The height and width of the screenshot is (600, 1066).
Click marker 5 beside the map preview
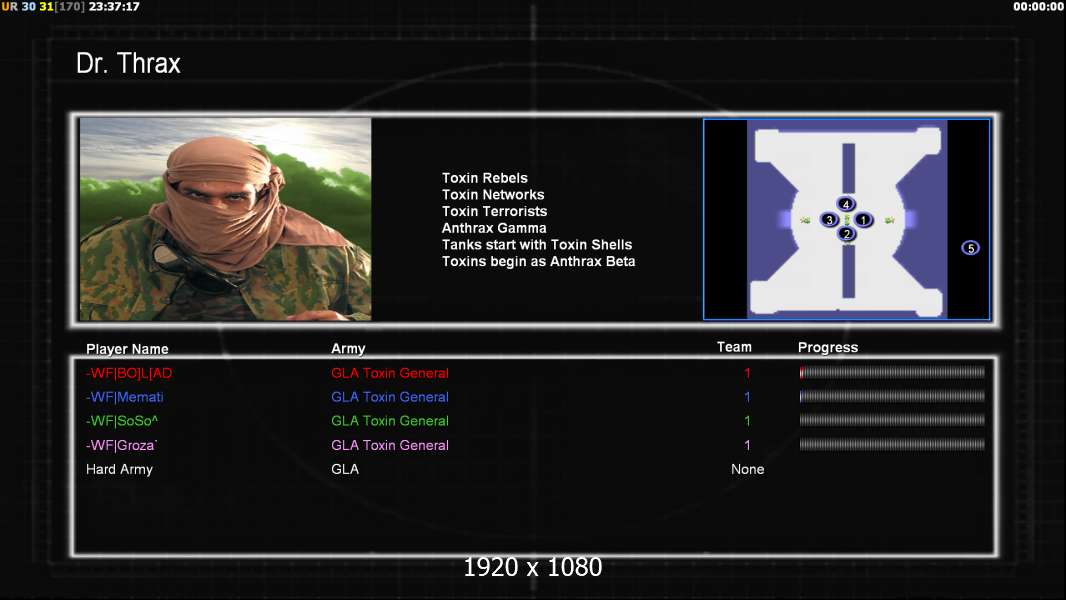pos(970,248)
